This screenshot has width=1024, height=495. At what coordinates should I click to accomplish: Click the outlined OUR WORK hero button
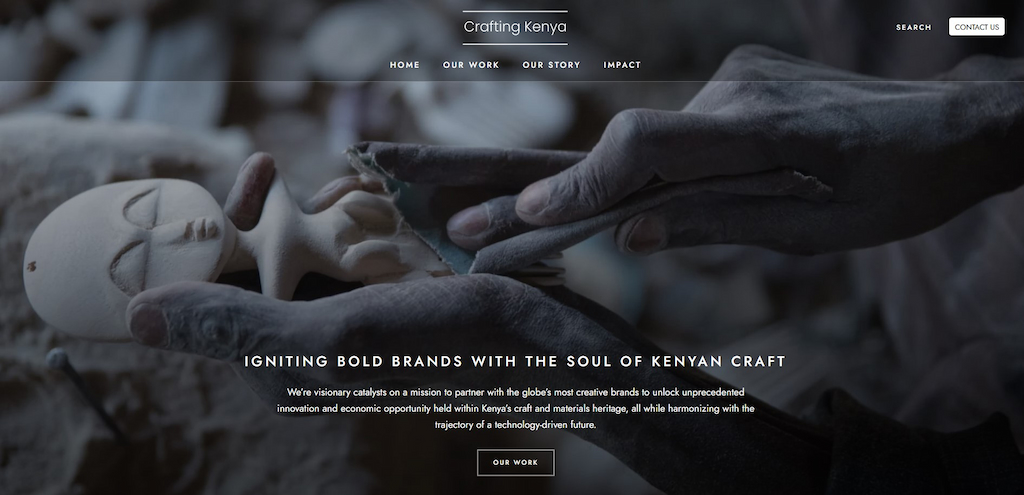pyautogui.click(x=515, y=462)
